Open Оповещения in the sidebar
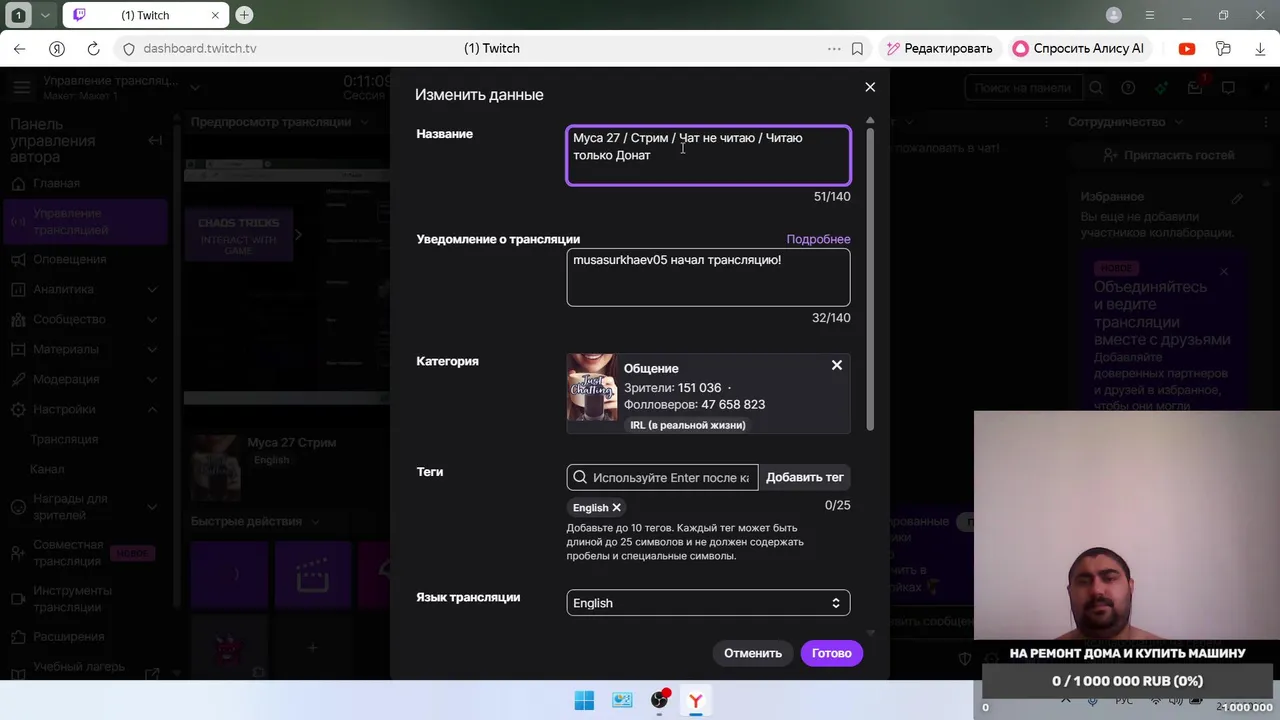The width and height of the screenshot is (1280, 720). 69,259
